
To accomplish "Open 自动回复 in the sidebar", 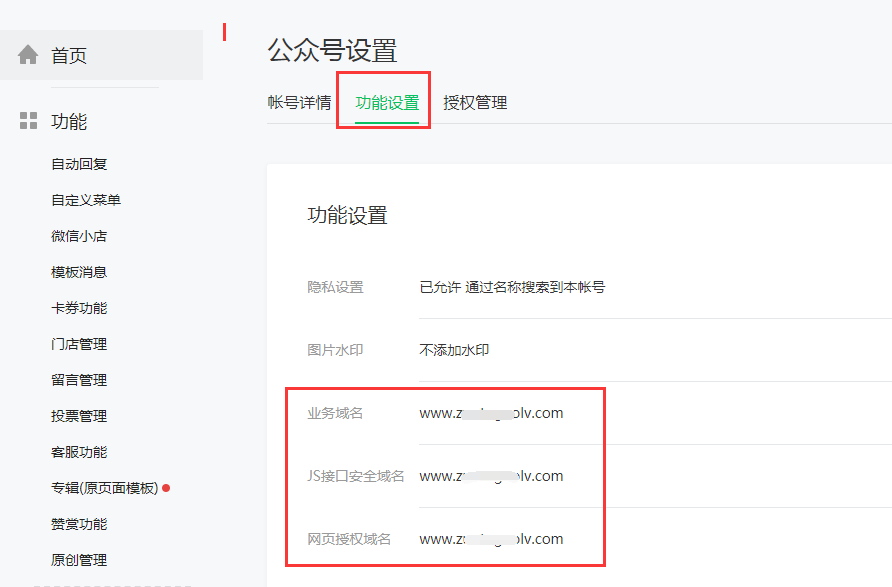I will click(79, 164).
